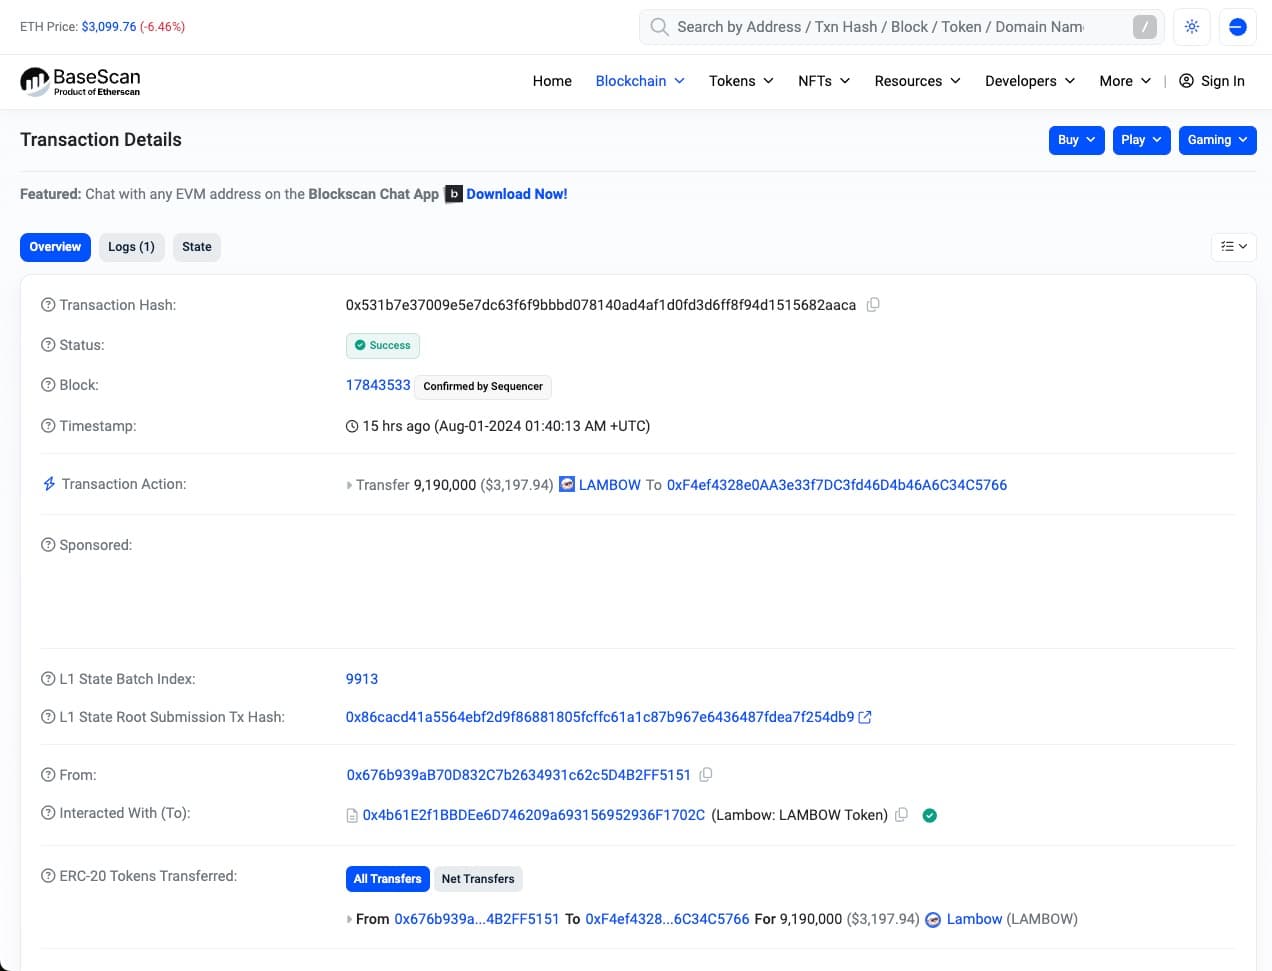This screenshot has width=1272, height=971.
Task: Copy the From address
Action: pyautogui.click(x=706, y=775)
